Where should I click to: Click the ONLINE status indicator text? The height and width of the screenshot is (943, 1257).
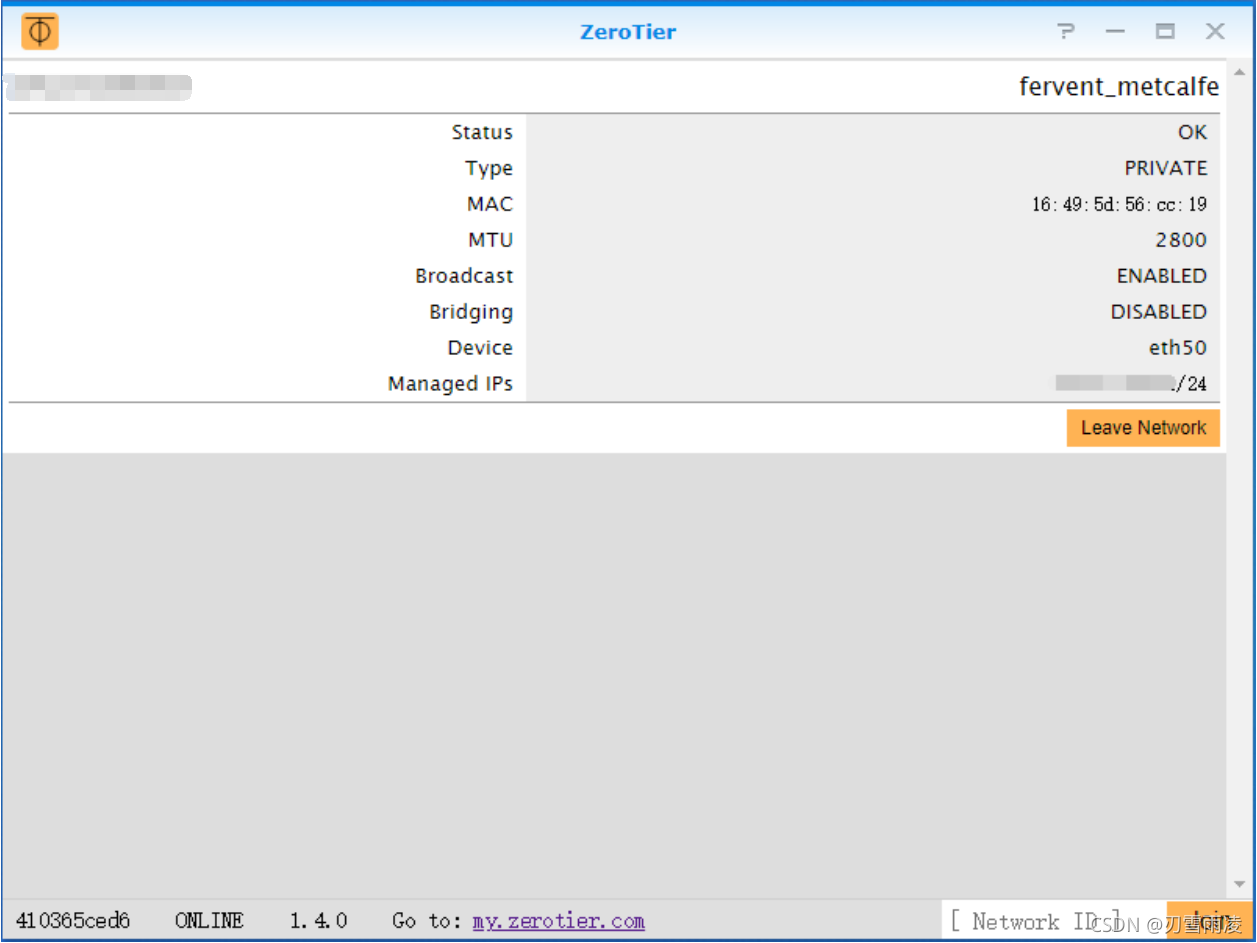[x=209, y=920]
